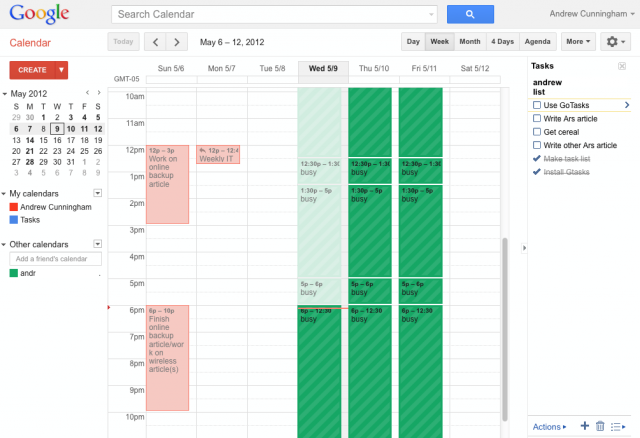Uncheck the Install Gtasks task
The height and width of the screenshot is (438, 640).
click(537, 171)
